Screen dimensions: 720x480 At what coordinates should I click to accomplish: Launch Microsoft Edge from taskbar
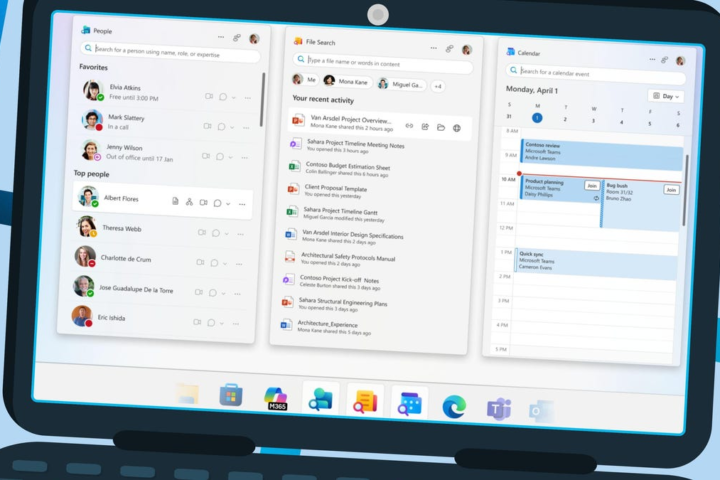coord(454,406)
